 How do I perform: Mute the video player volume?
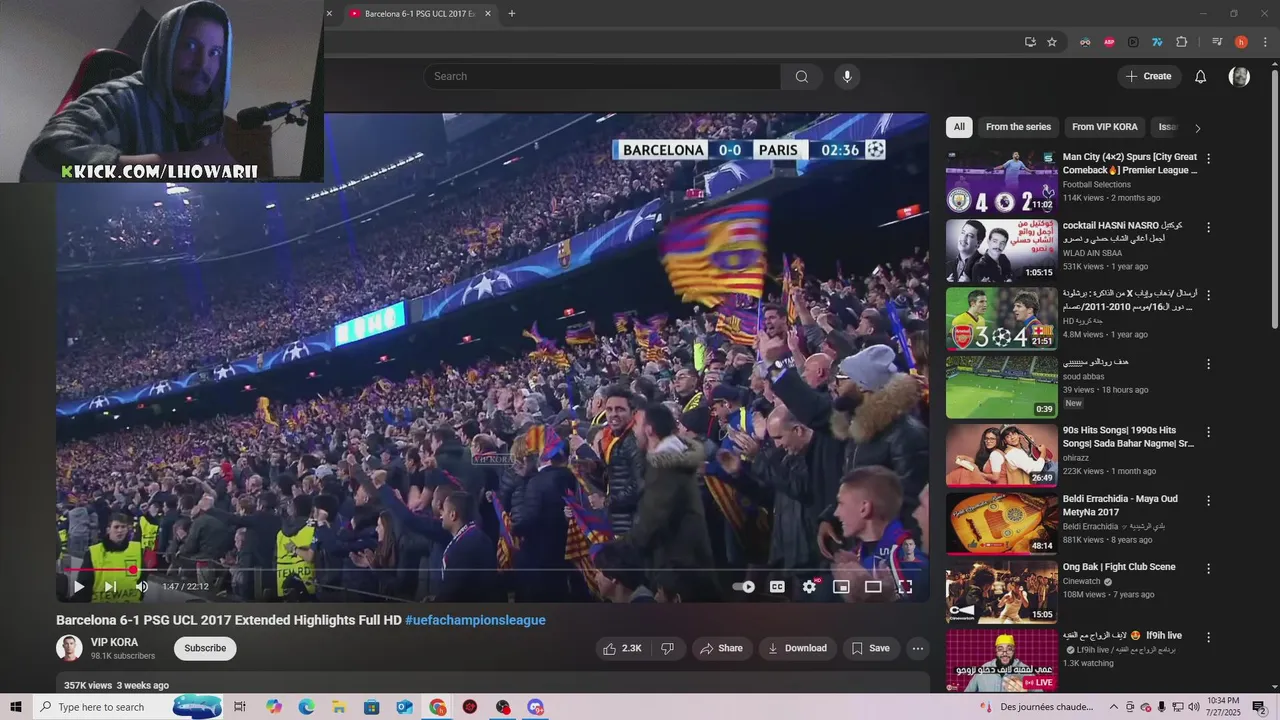tap(142, 587)
